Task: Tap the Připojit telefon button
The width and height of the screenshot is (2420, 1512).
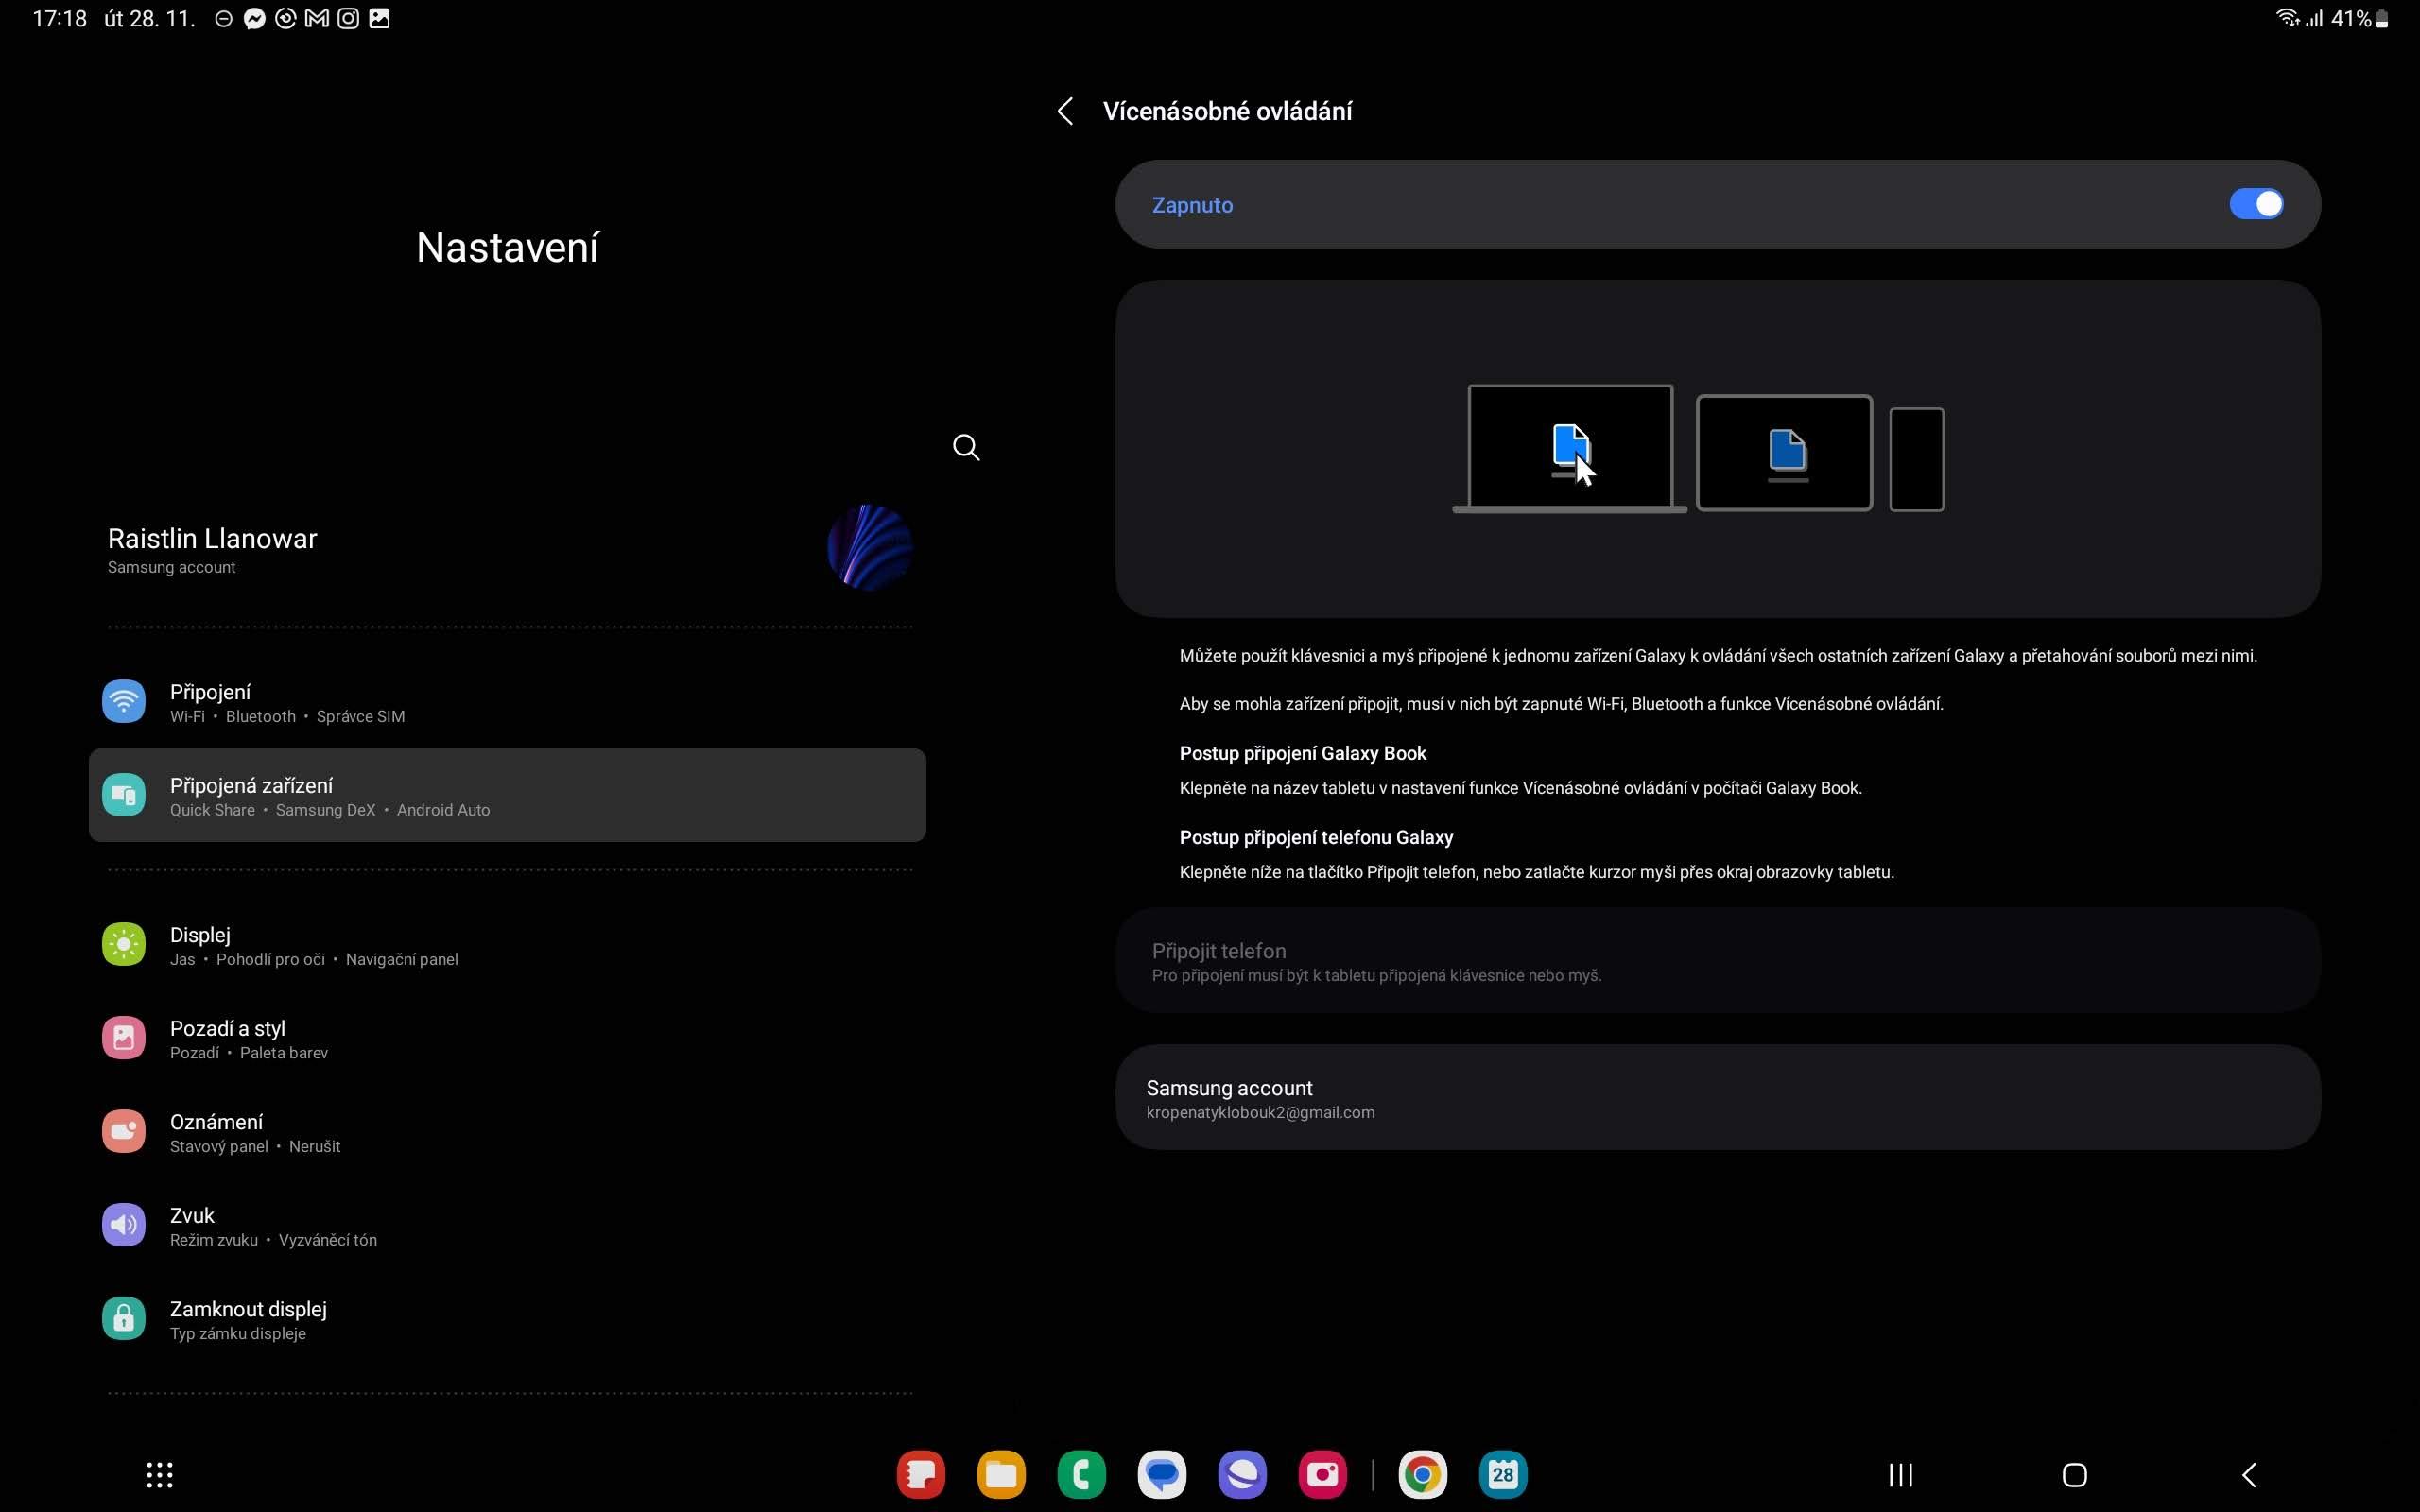Action: pyautogui.click(x=1717, y=961)
